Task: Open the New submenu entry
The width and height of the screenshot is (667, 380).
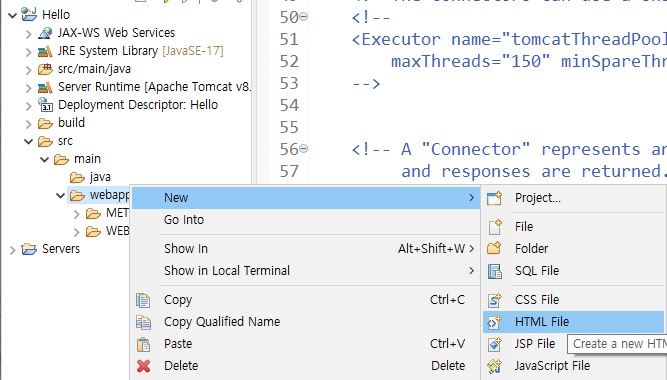Action: tap(306, 198)
